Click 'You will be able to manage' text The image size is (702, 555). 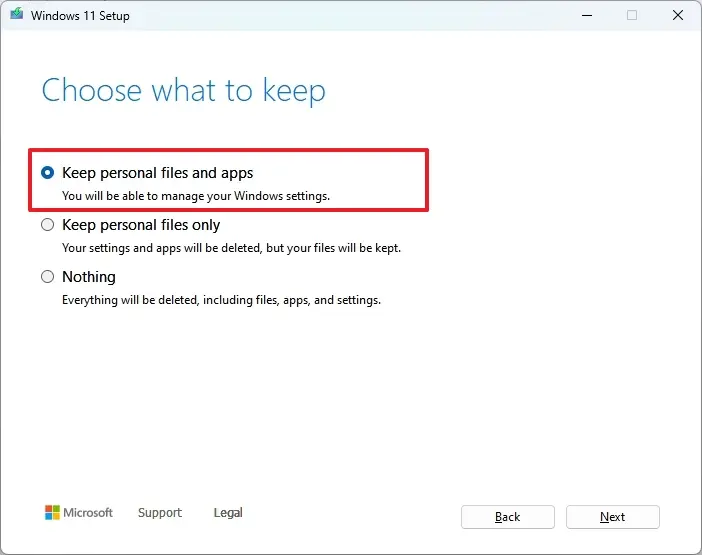(x=196, y=196)
